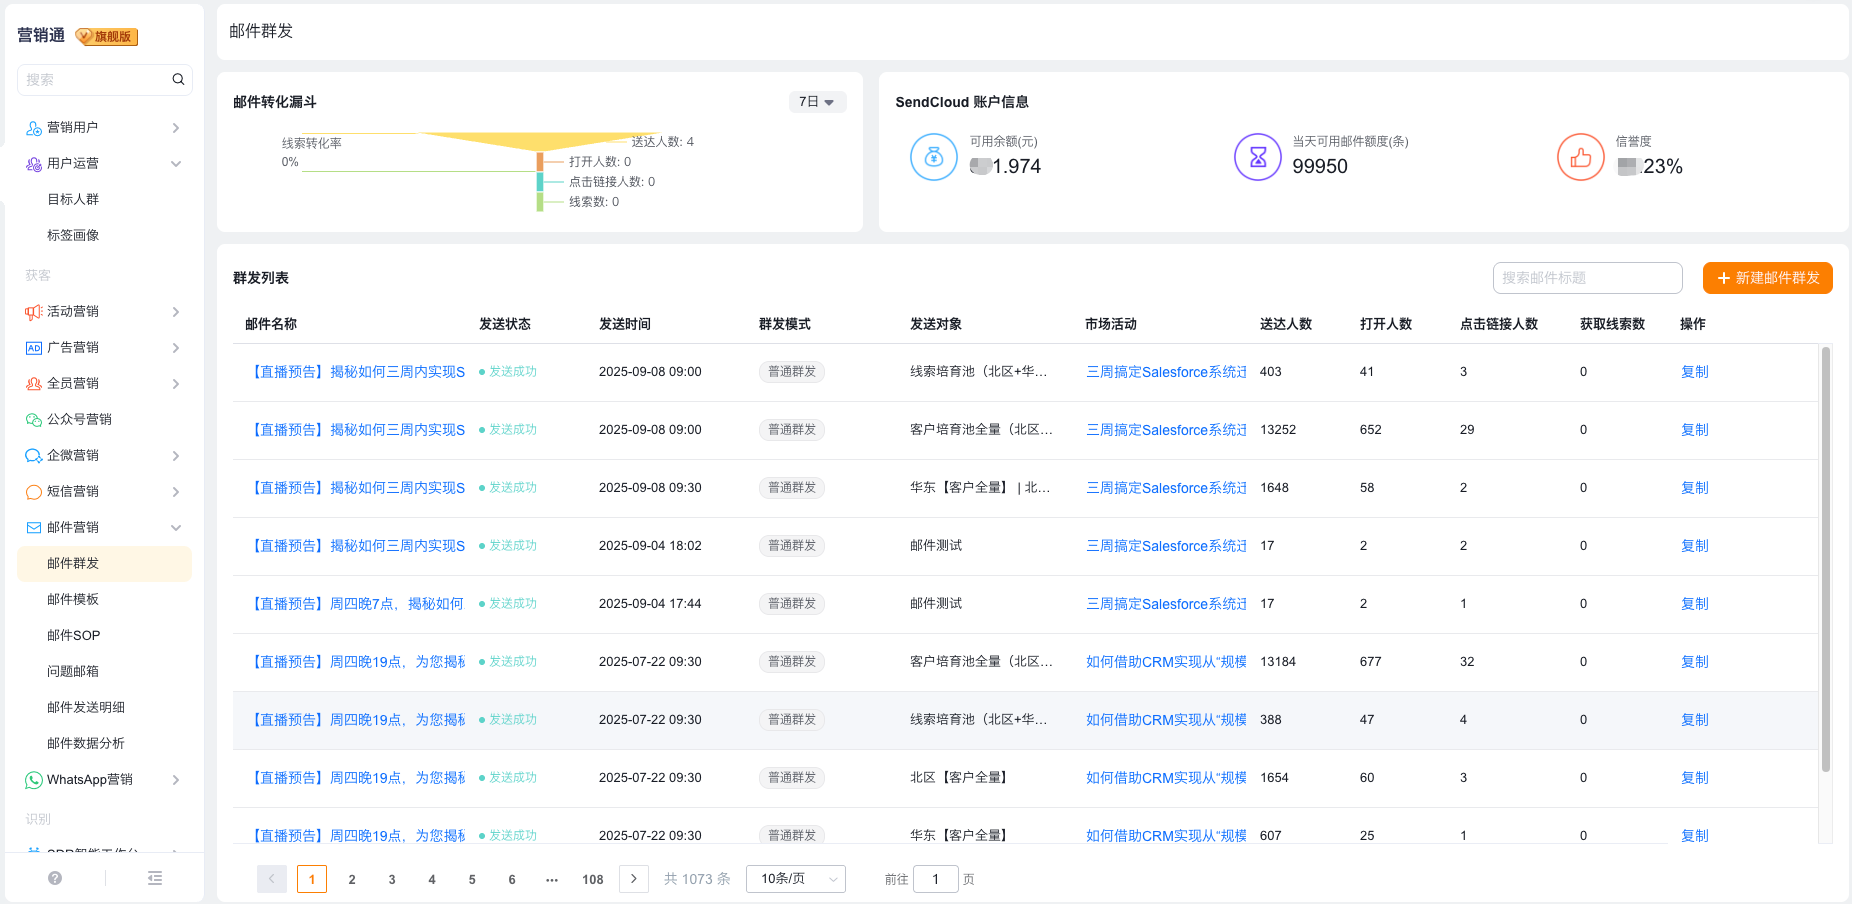Click the help question mark icon
The width and height of the screenshot is (1852, 904).
(x=55, y=878)
